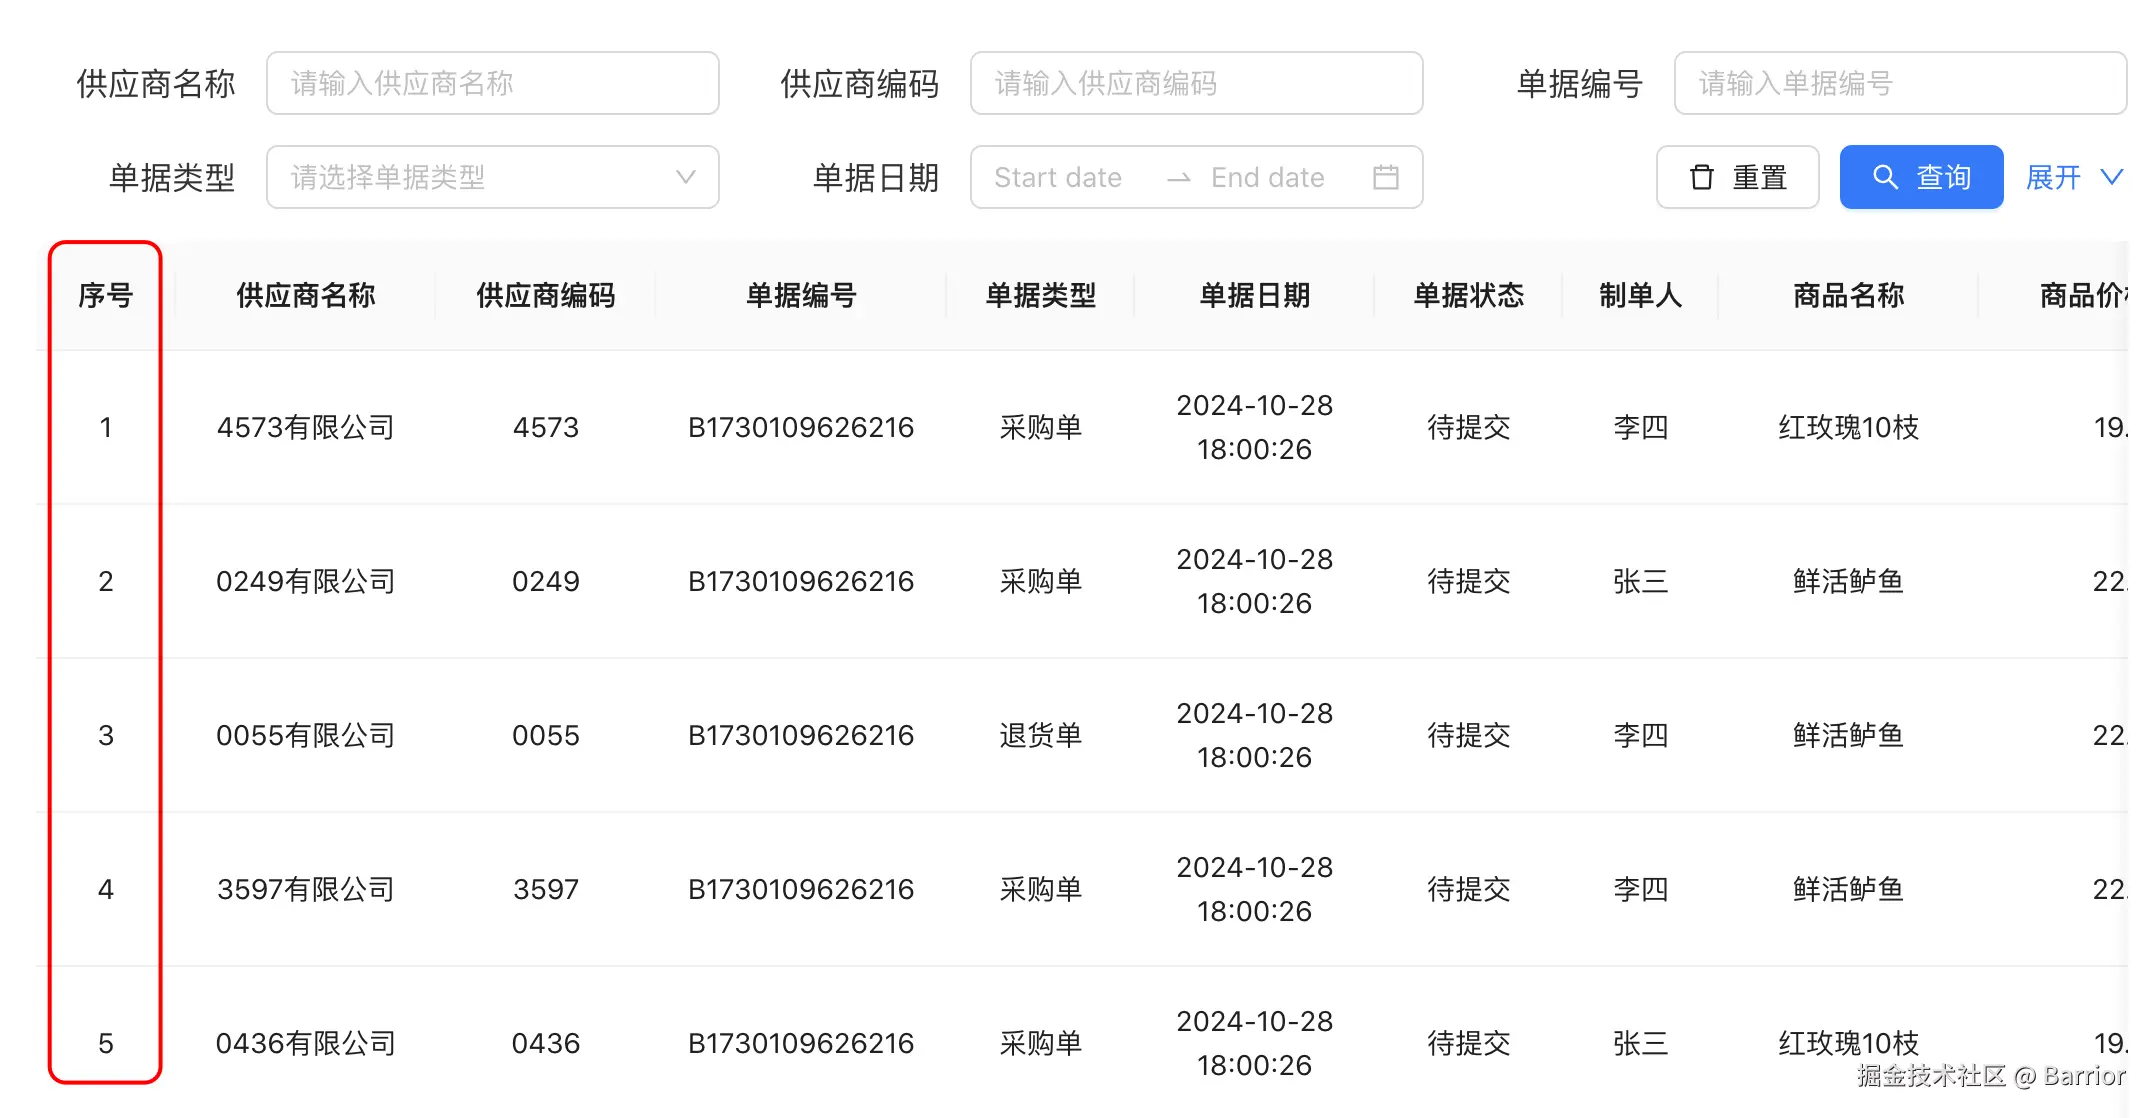This screenshot has height=1118, width=2154.
Task: Click the End date field
Action: pos(1267,177)
